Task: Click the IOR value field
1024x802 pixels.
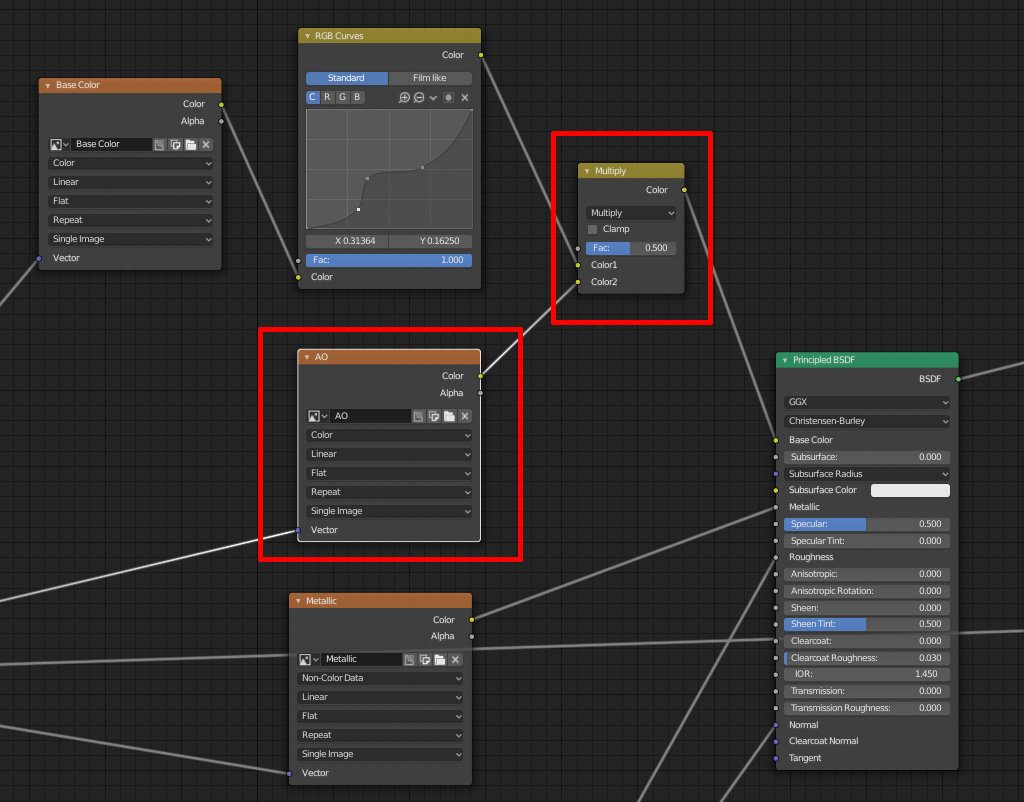Action: click(867, 674)
